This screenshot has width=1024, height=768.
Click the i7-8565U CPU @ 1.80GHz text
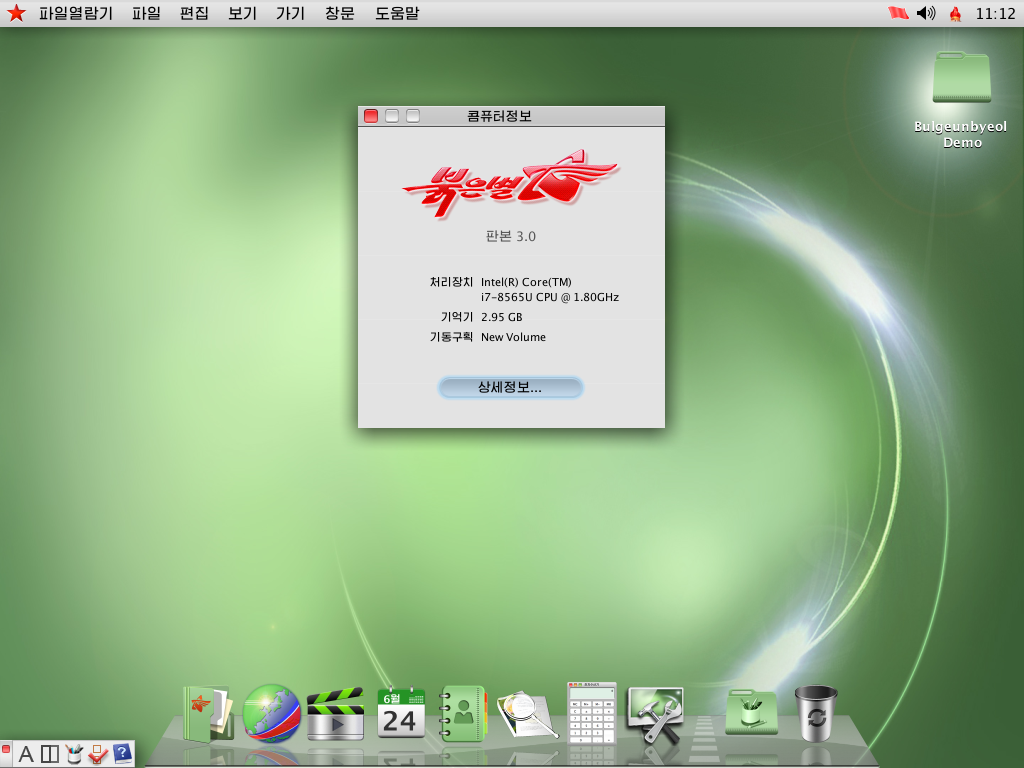[550, 297]
